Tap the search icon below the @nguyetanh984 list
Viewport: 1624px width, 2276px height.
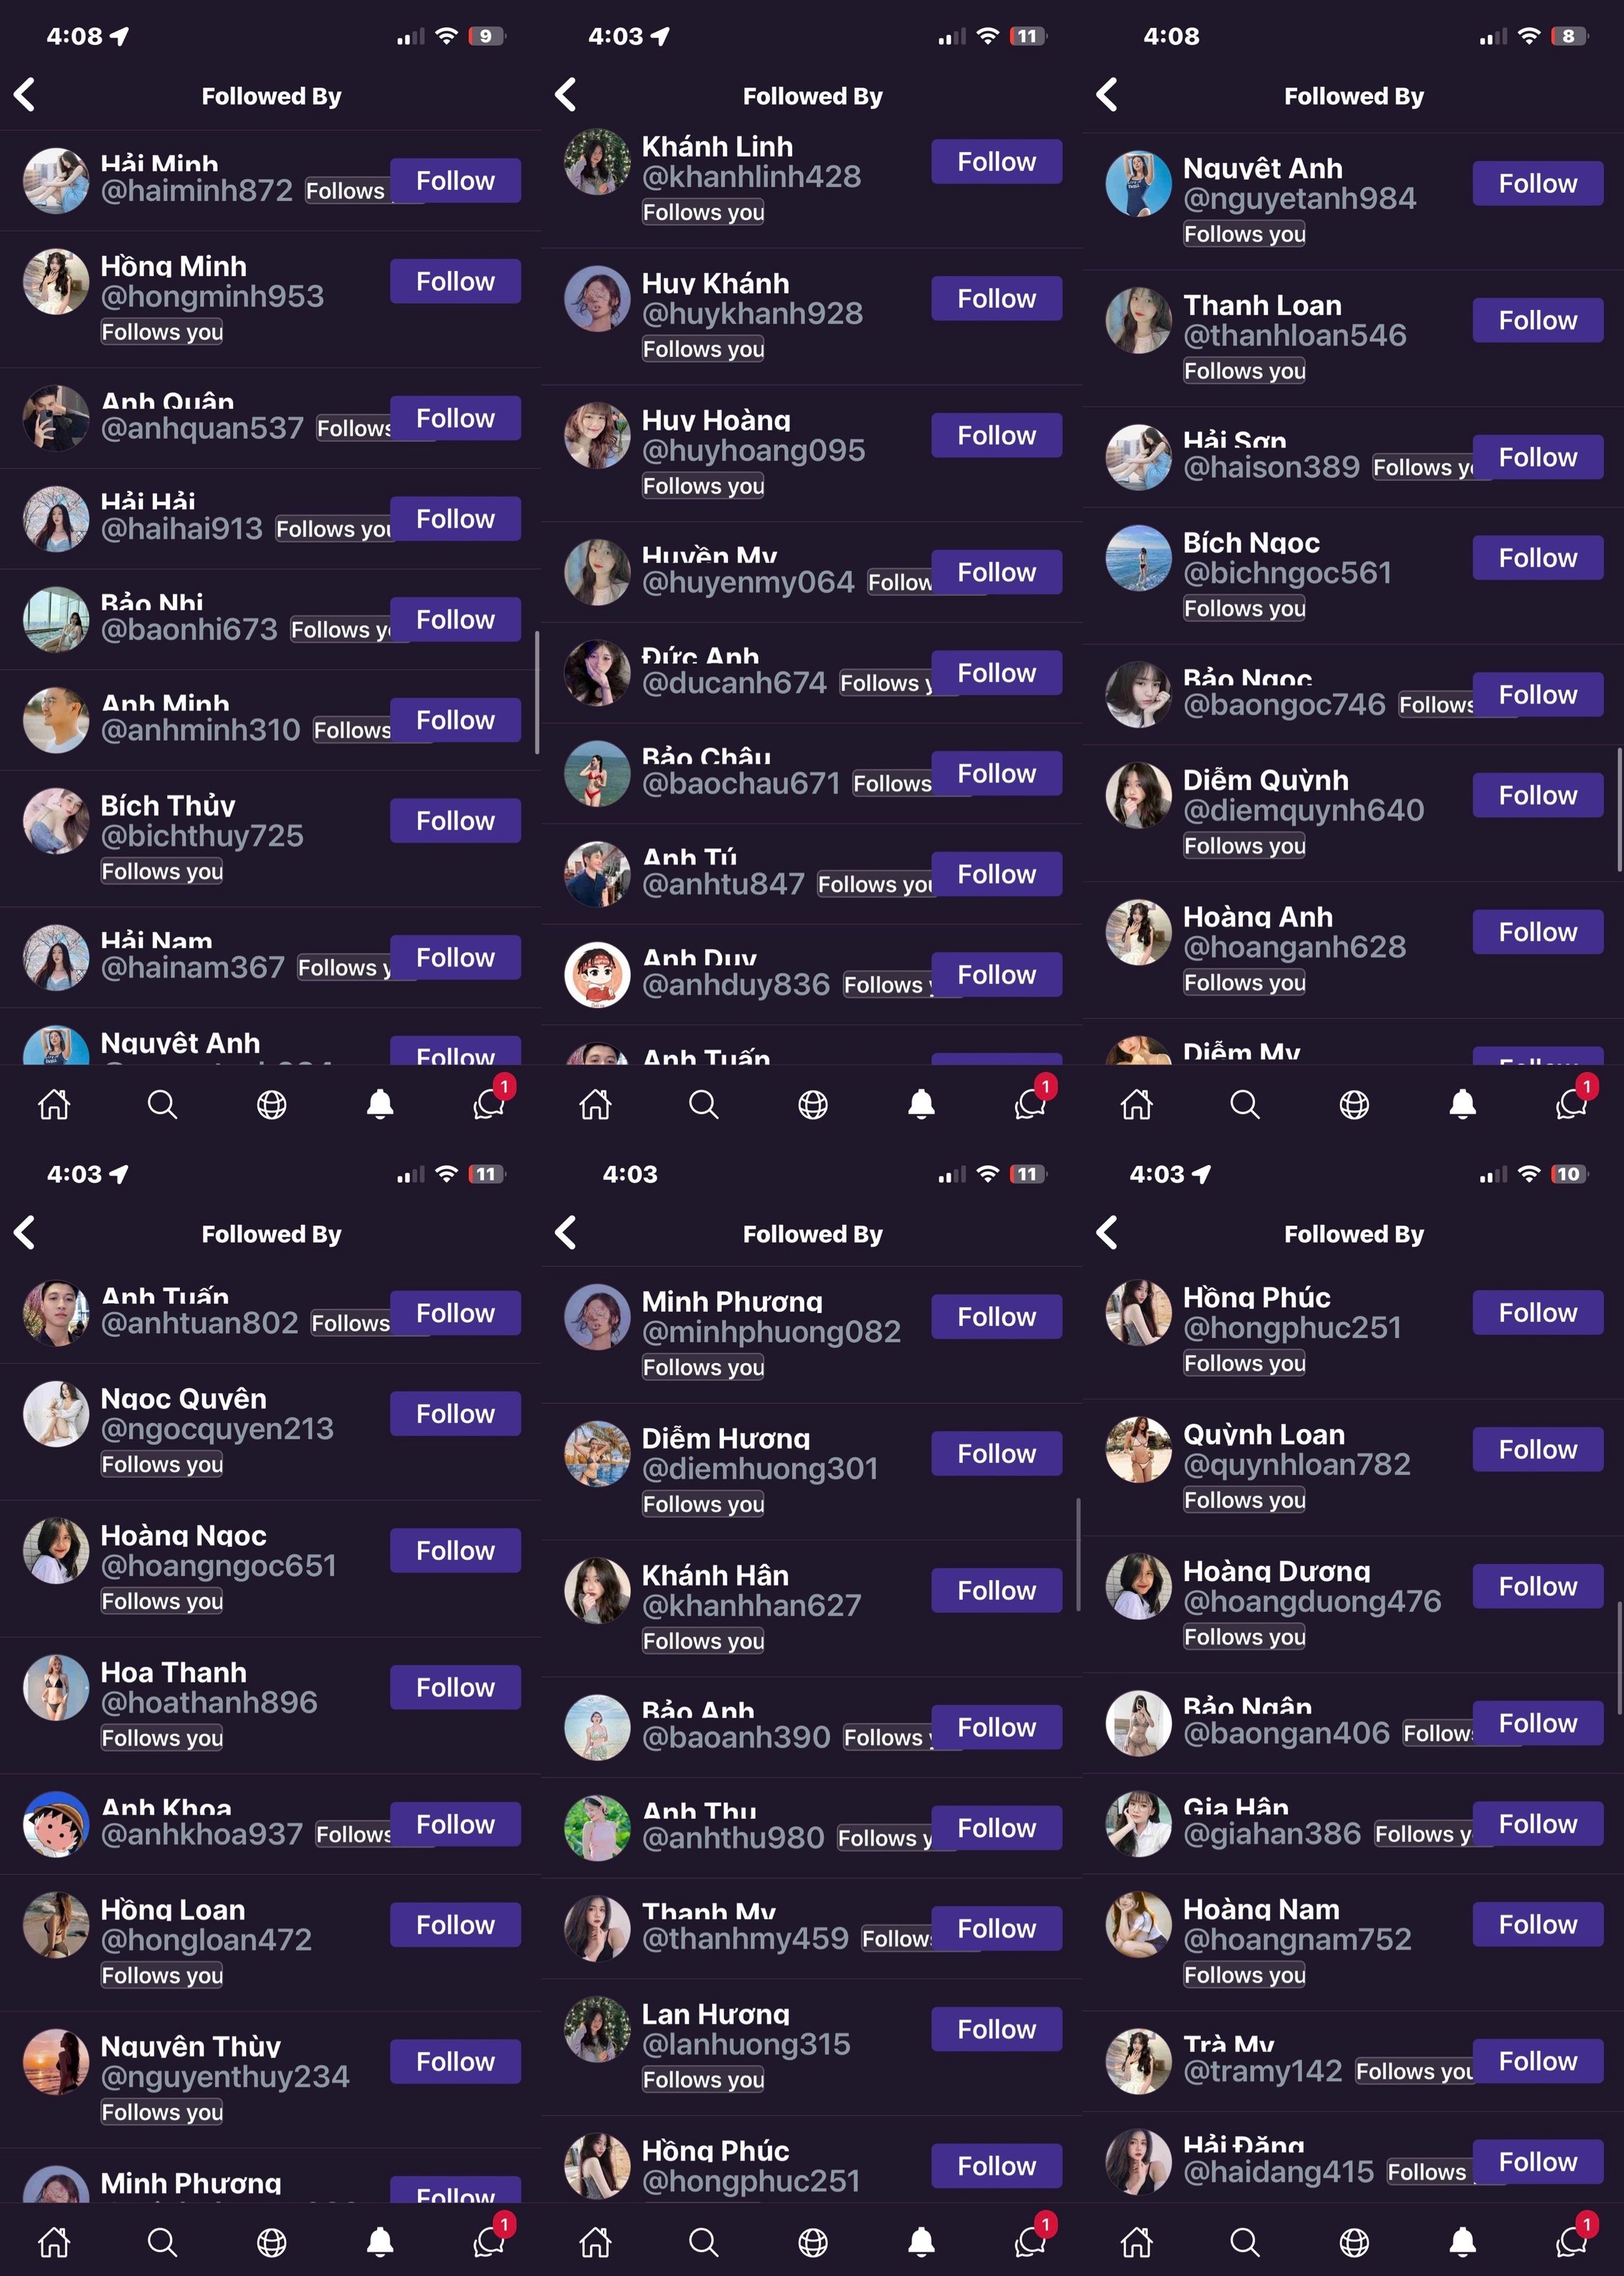tap(1245, 1104)
